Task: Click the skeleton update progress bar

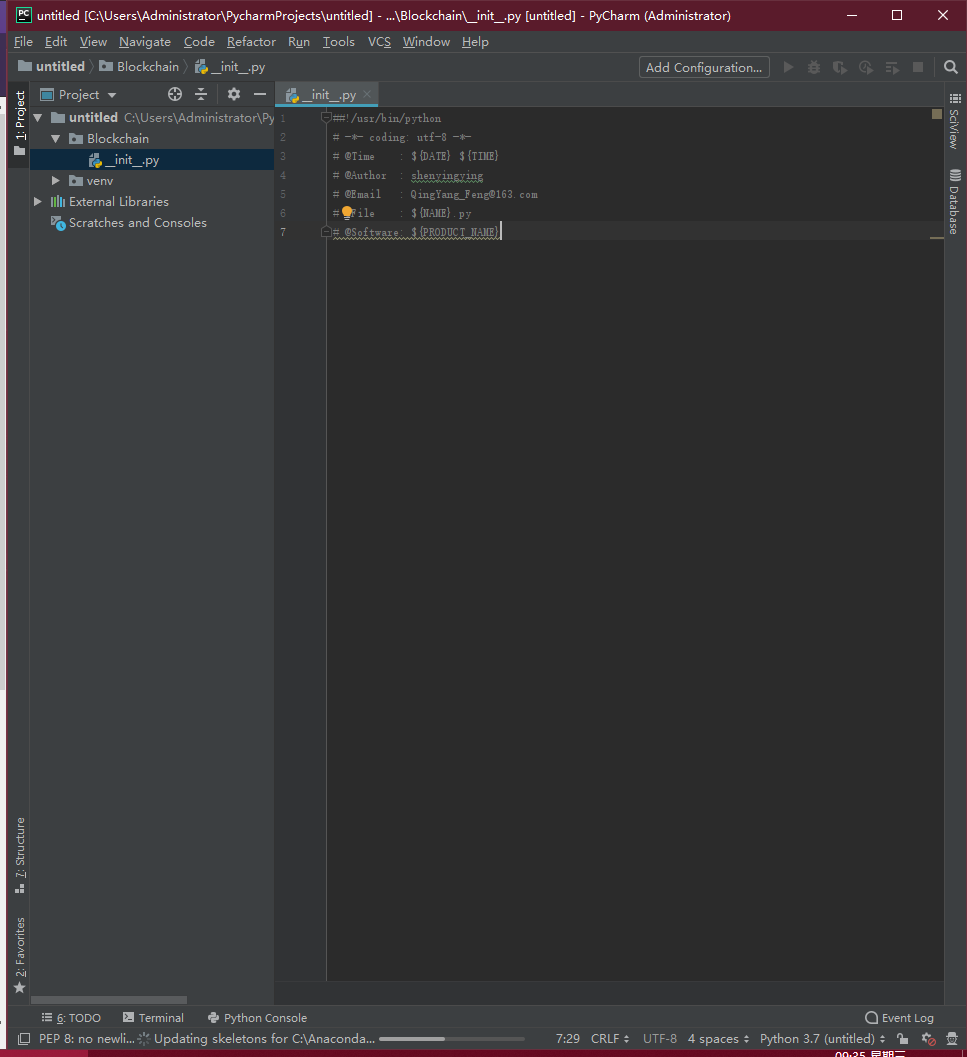Action: coord(451,1039)
